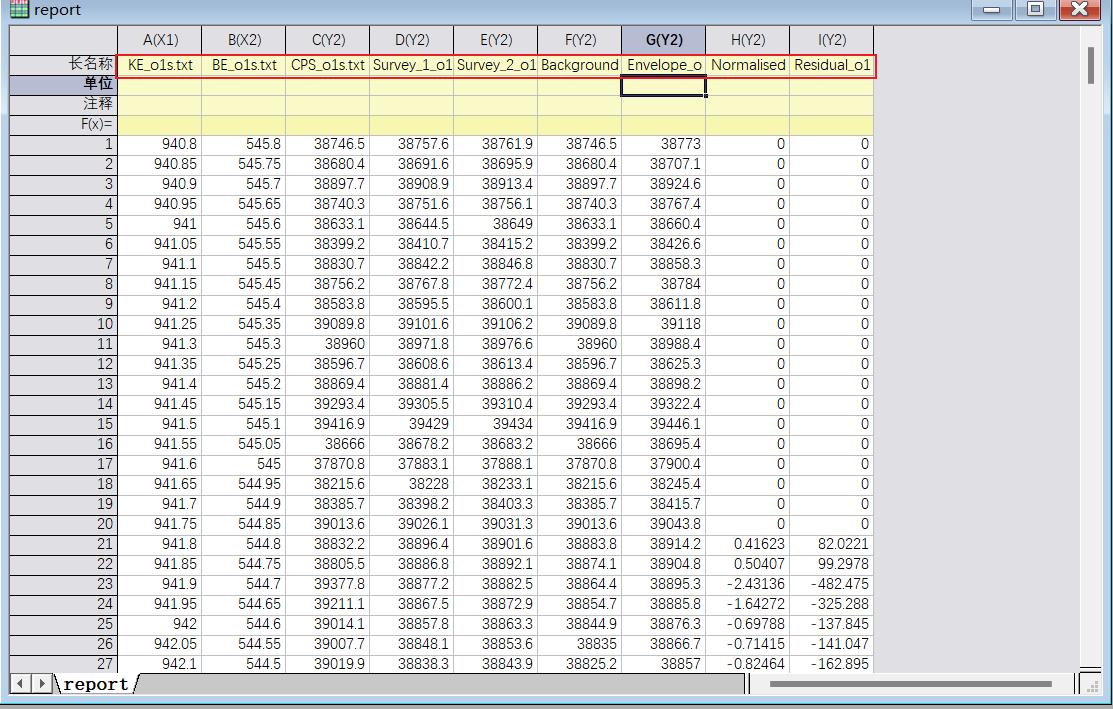Click cell 38857 in Envelope column
This screenshot has width=1113, height=709.
point(664,664)
